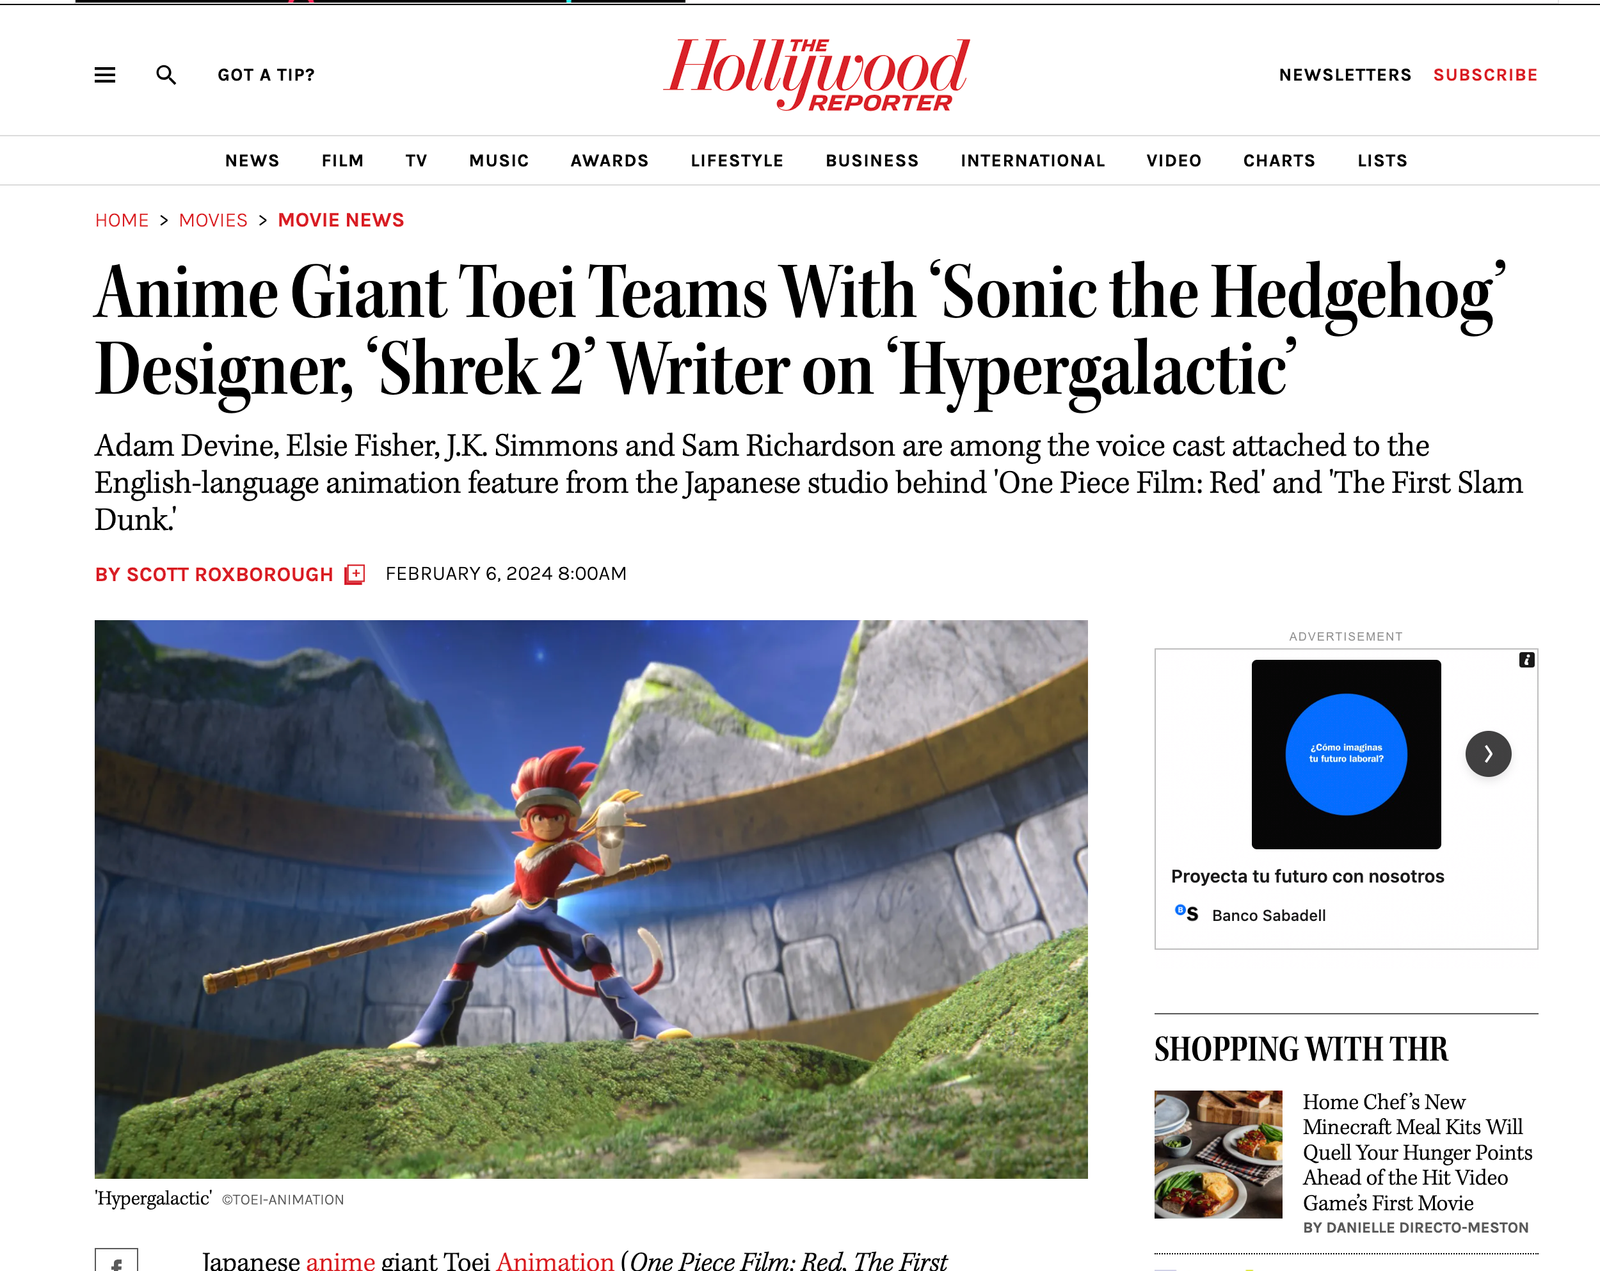The height and width of the screenshot is (1271, 1600).
Task: Share article via Facebook icon
Action: pyautogui.click(x=117, y=1262)
